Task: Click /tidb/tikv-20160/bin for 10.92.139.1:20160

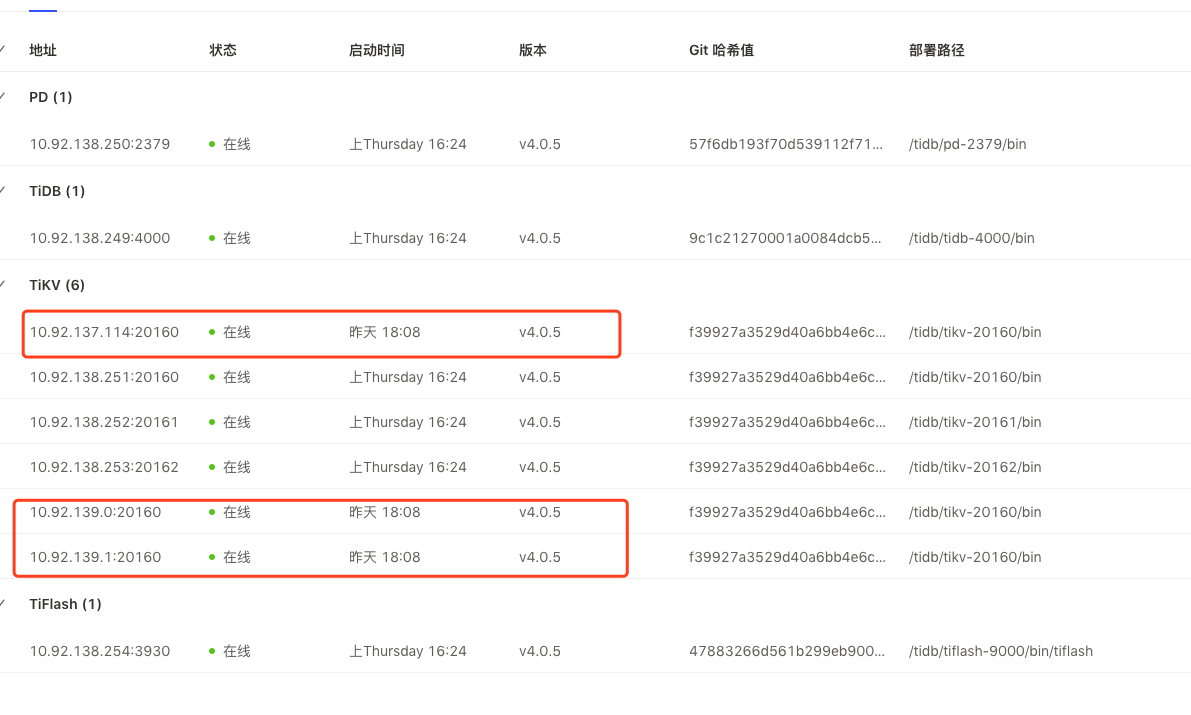Action: tap(975, 557)
